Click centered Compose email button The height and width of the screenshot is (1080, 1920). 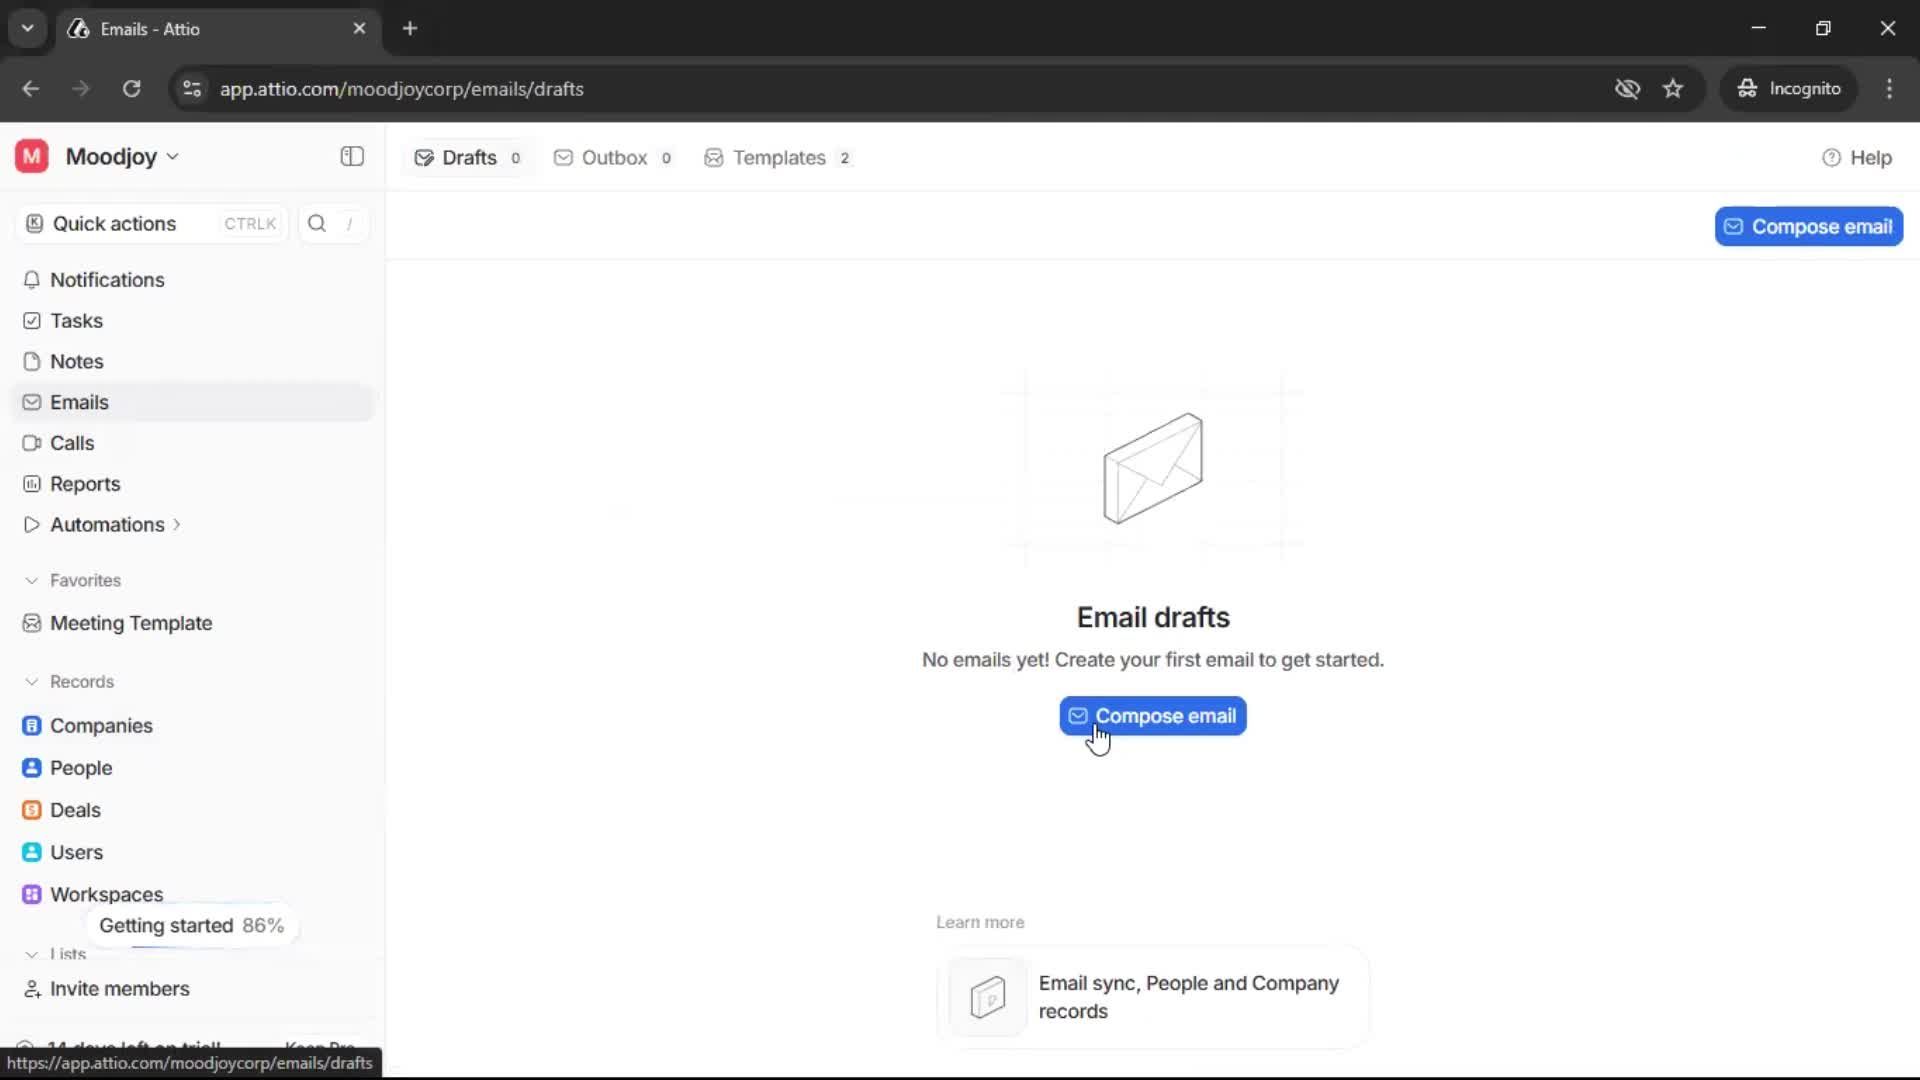[x=1153, y=716]
